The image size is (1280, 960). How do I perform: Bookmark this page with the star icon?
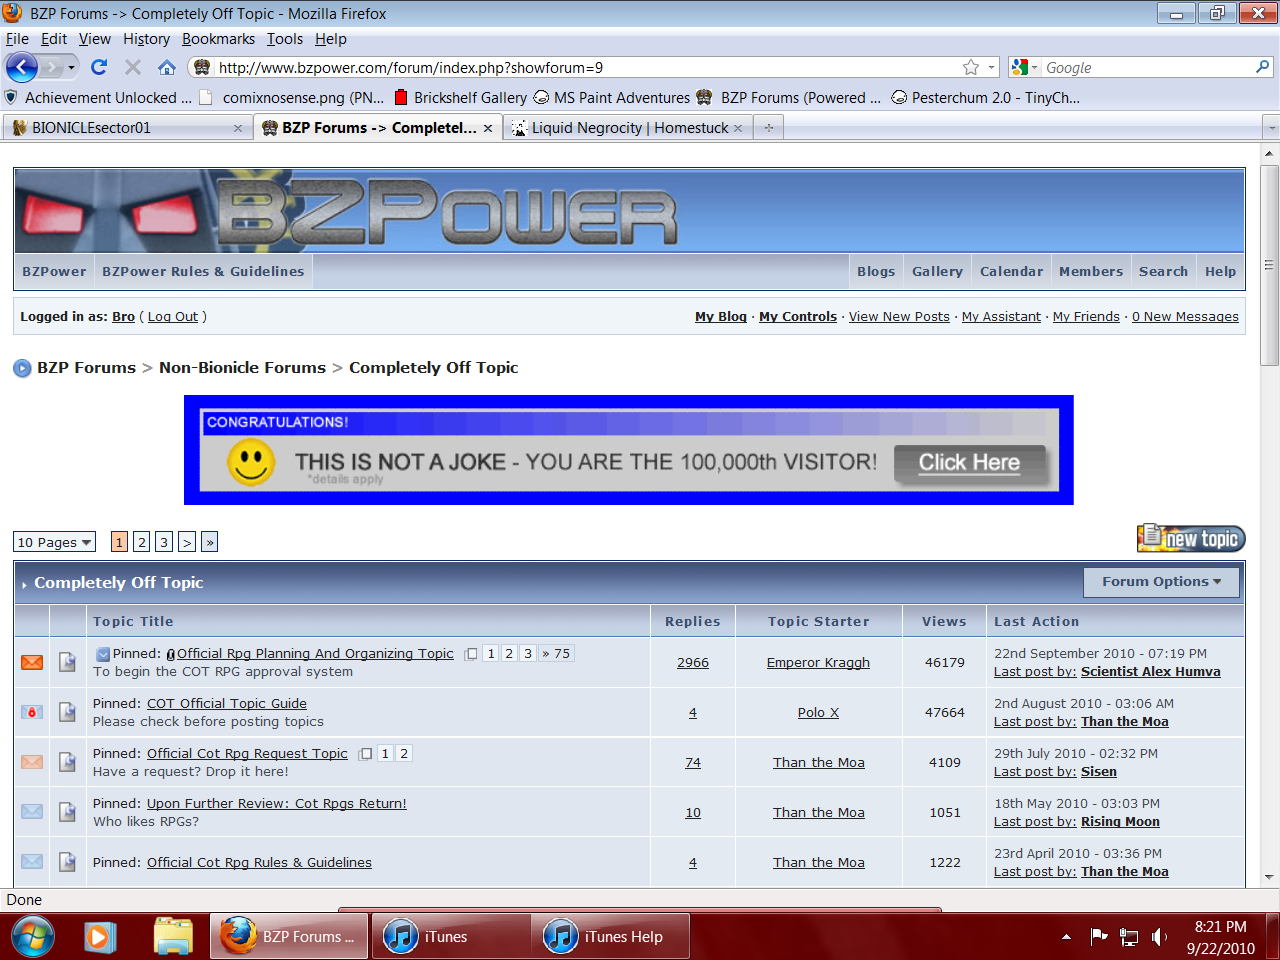(x=971, y=67)
